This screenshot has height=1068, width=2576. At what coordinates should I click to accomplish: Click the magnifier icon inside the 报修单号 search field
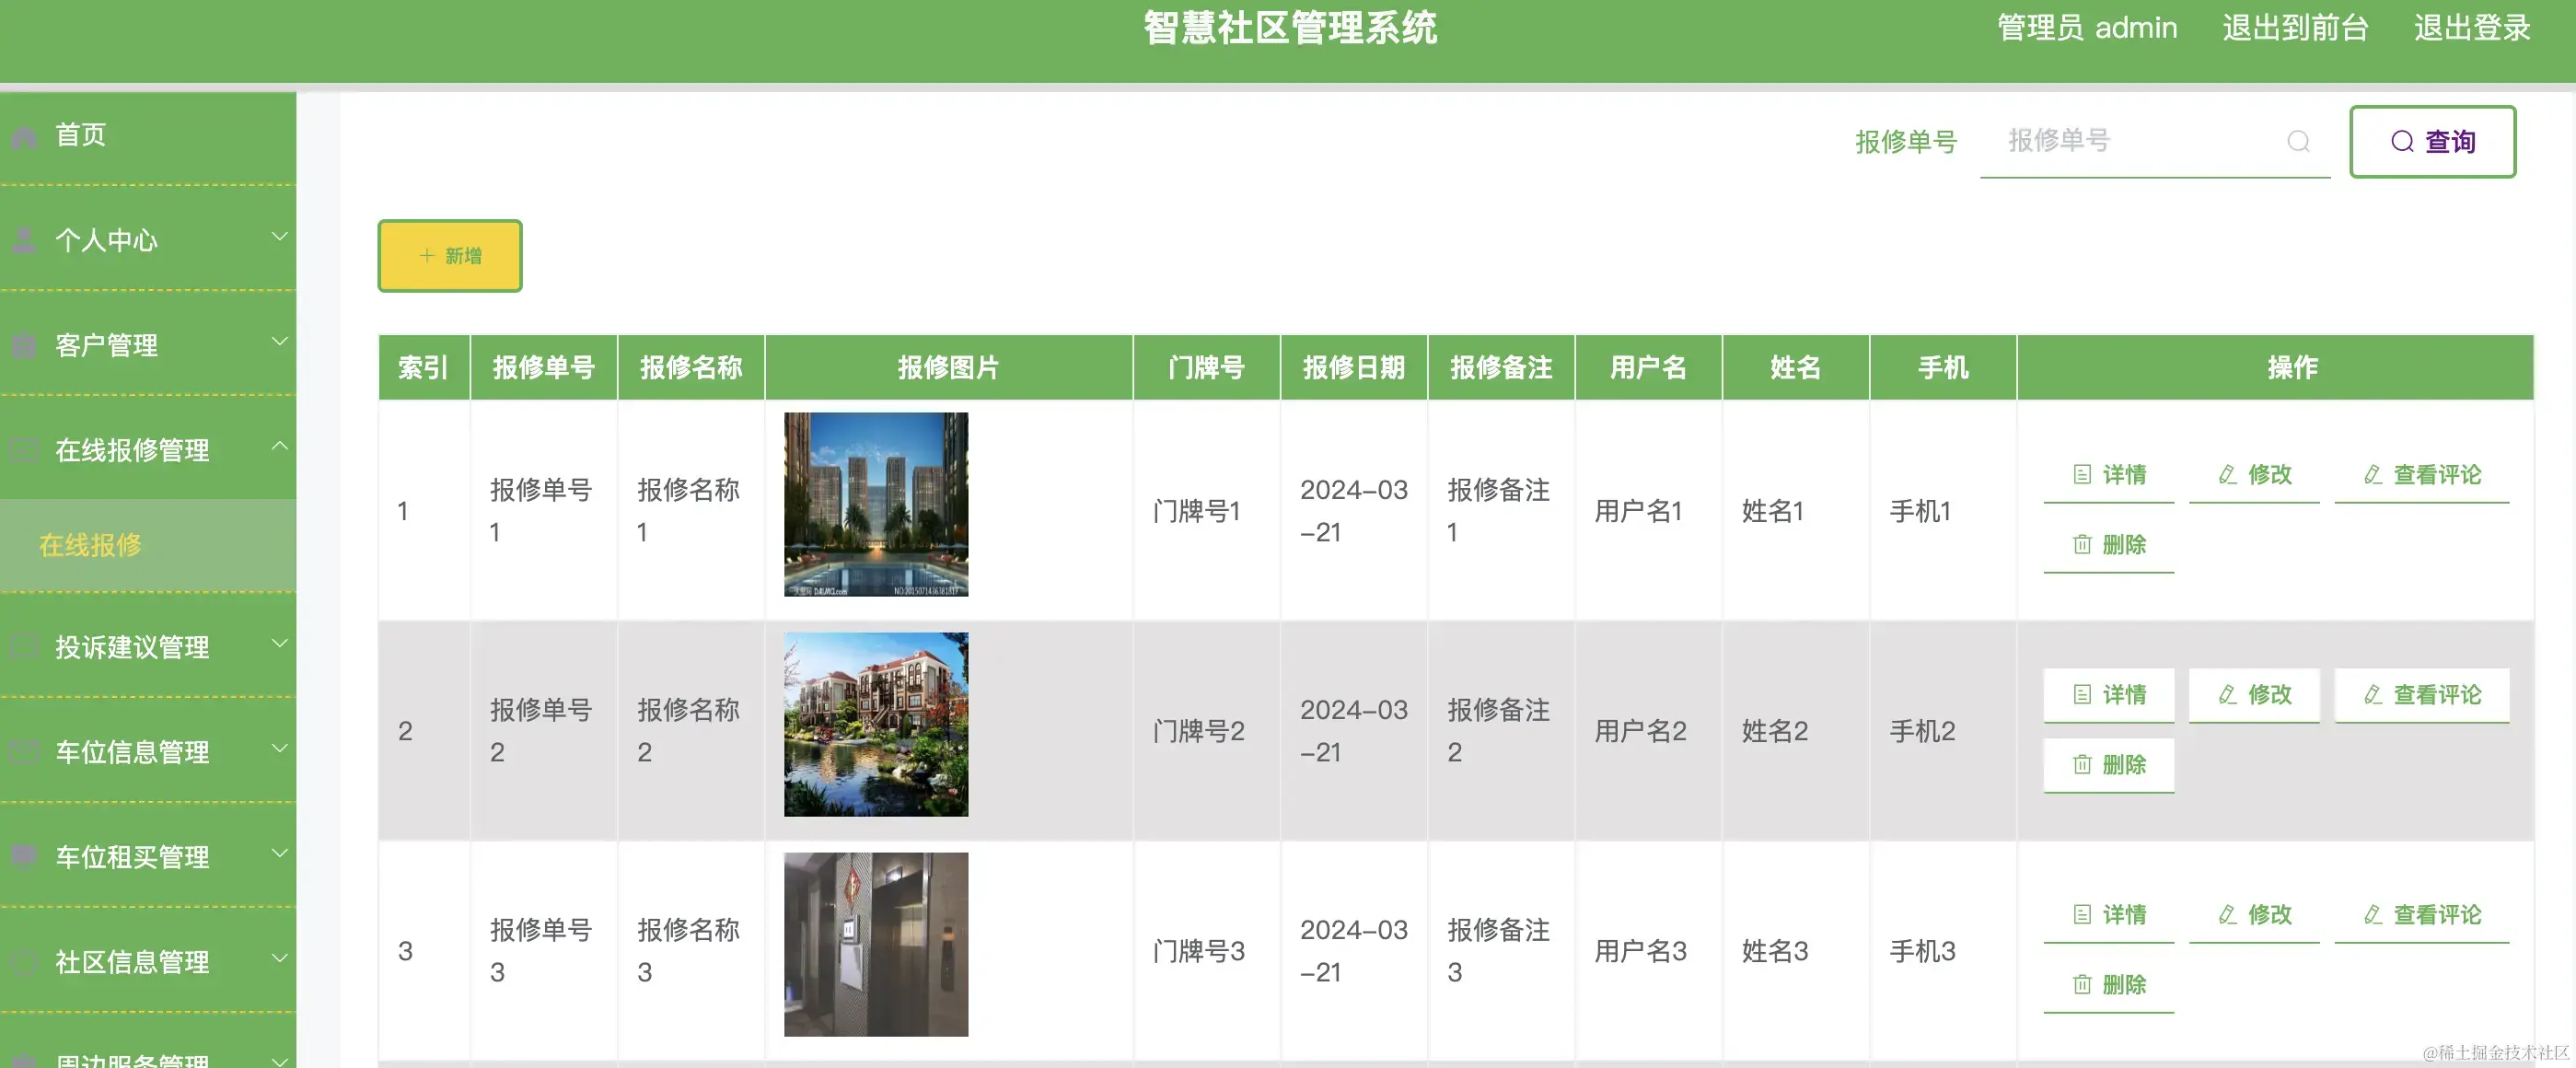click(x=2298, y=141)
